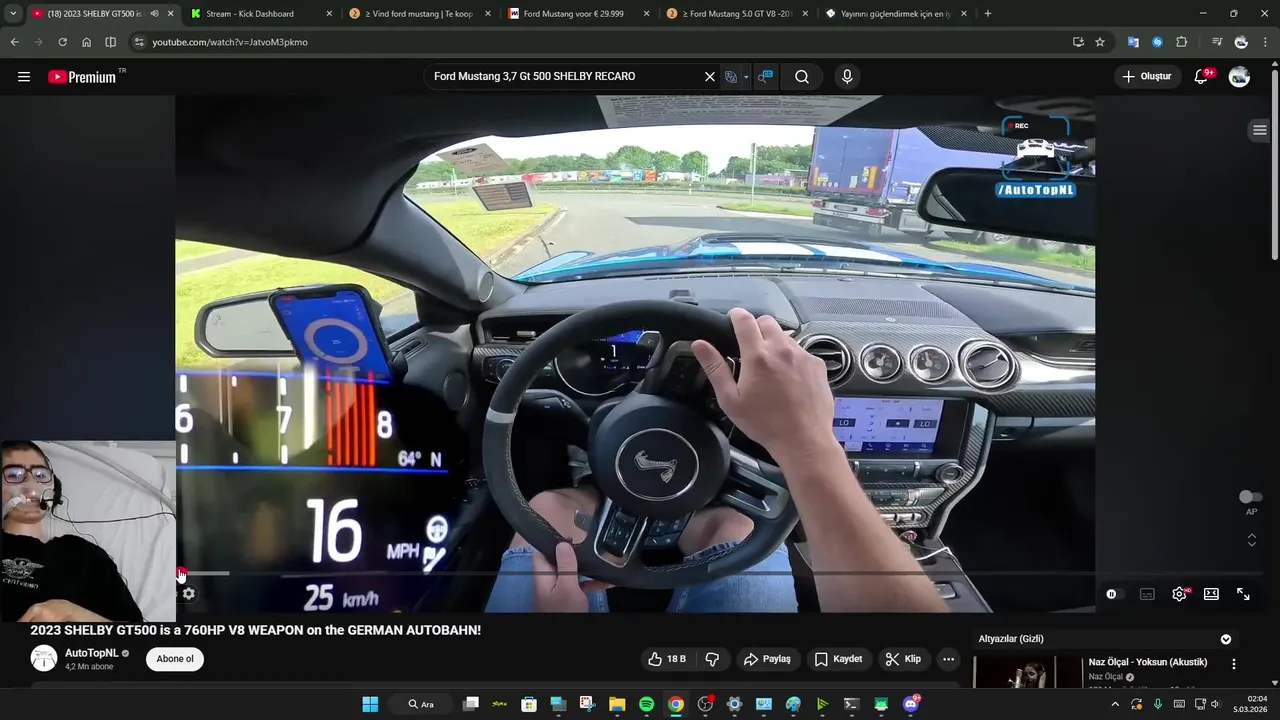Click the YouTube search input field
The image size is (1280, 720).
tap(565, 77)
